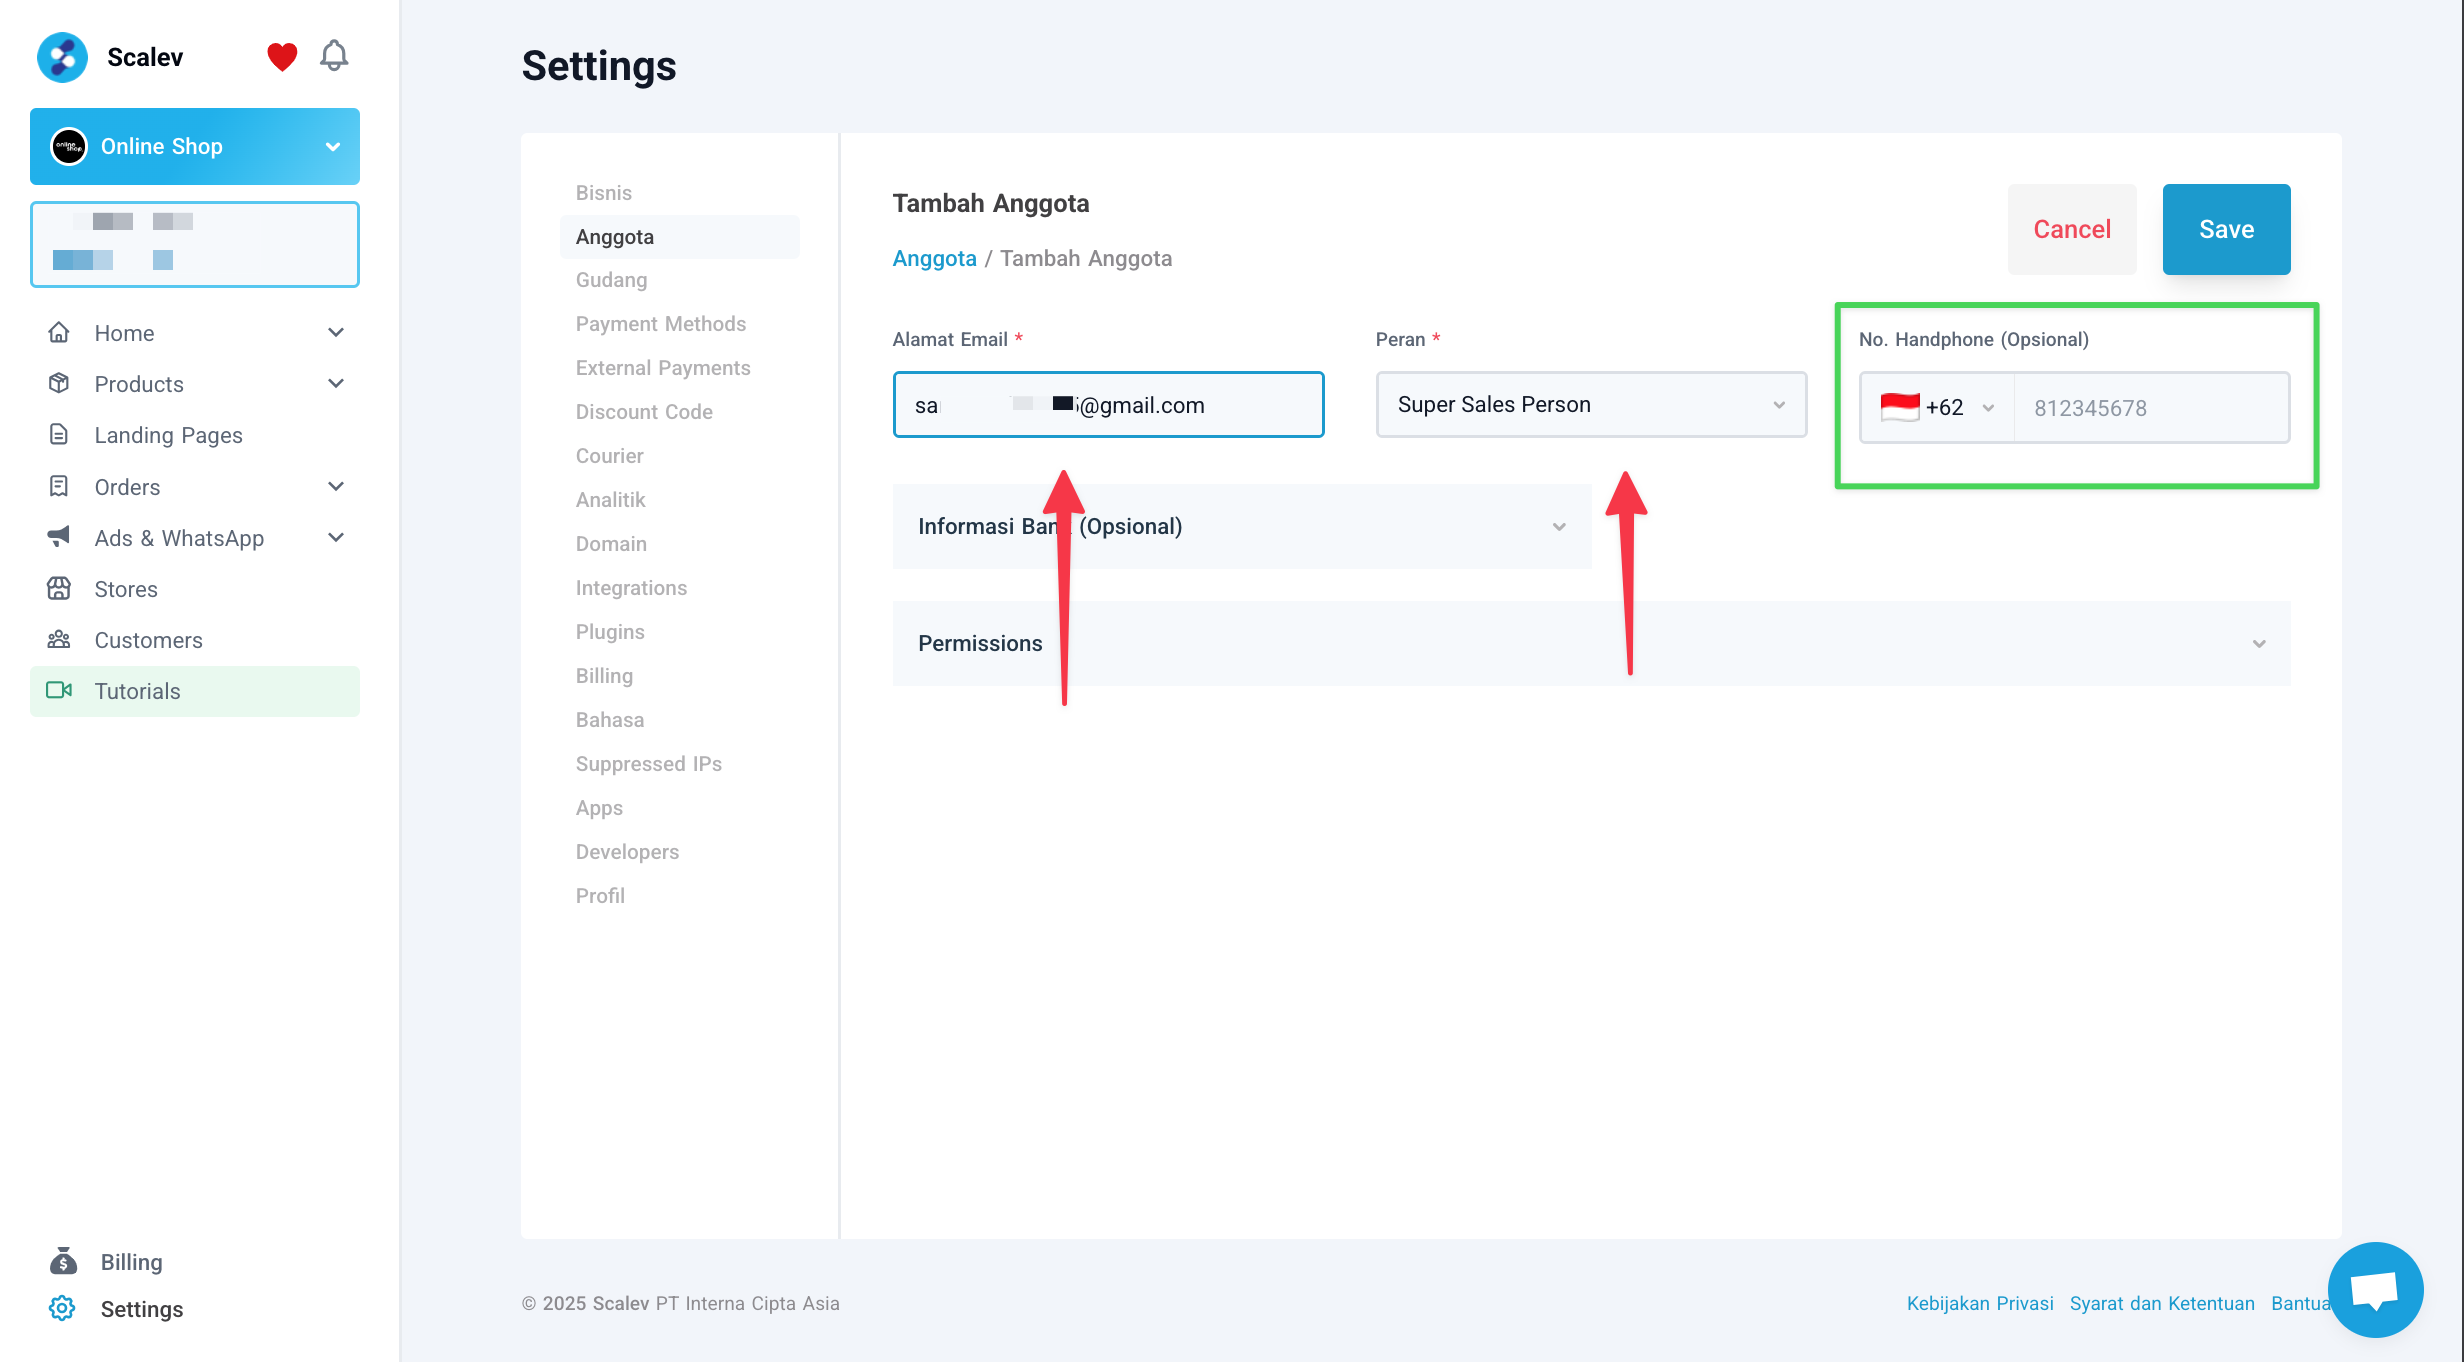Expand the Products sidebar chevron
This screenshot has height=1362, width=2464.
[x=336, y=383]
